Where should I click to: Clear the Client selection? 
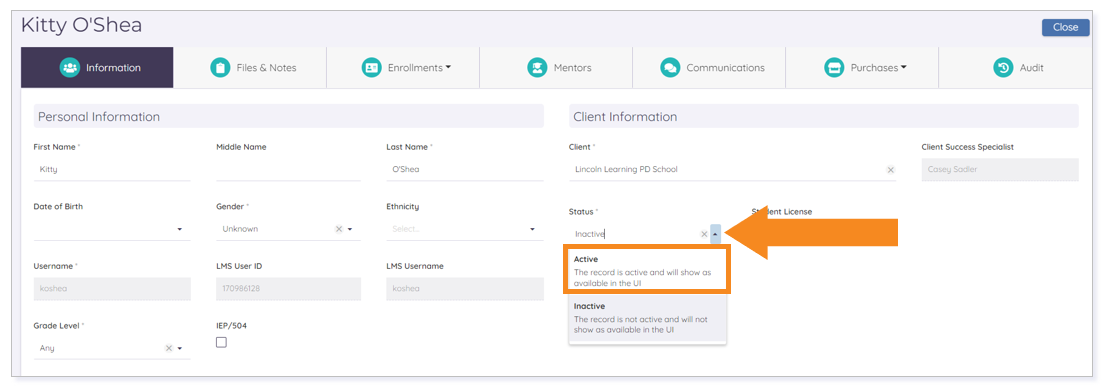click(890, 170)
